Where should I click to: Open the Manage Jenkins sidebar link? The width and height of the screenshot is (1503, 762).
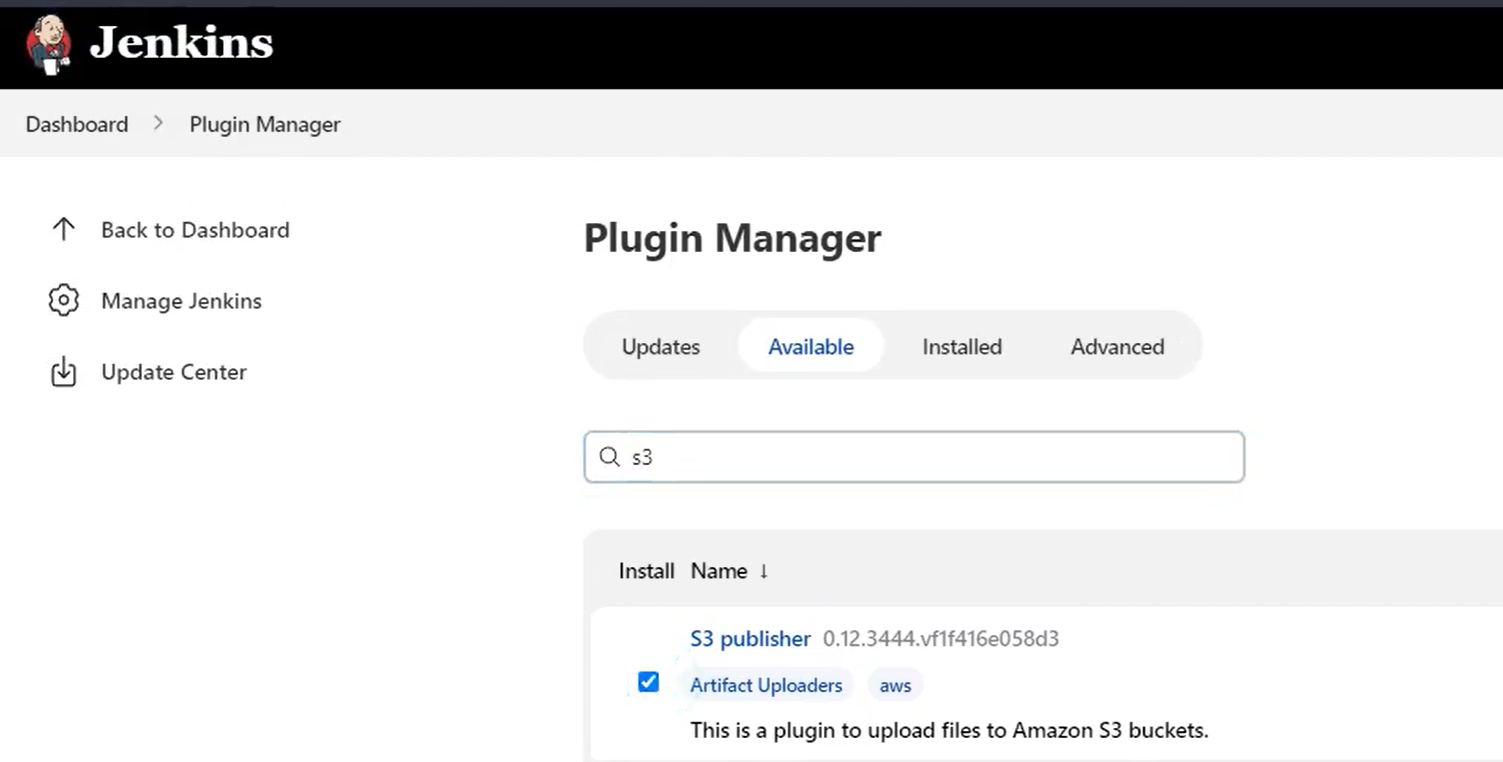point(181,301)
